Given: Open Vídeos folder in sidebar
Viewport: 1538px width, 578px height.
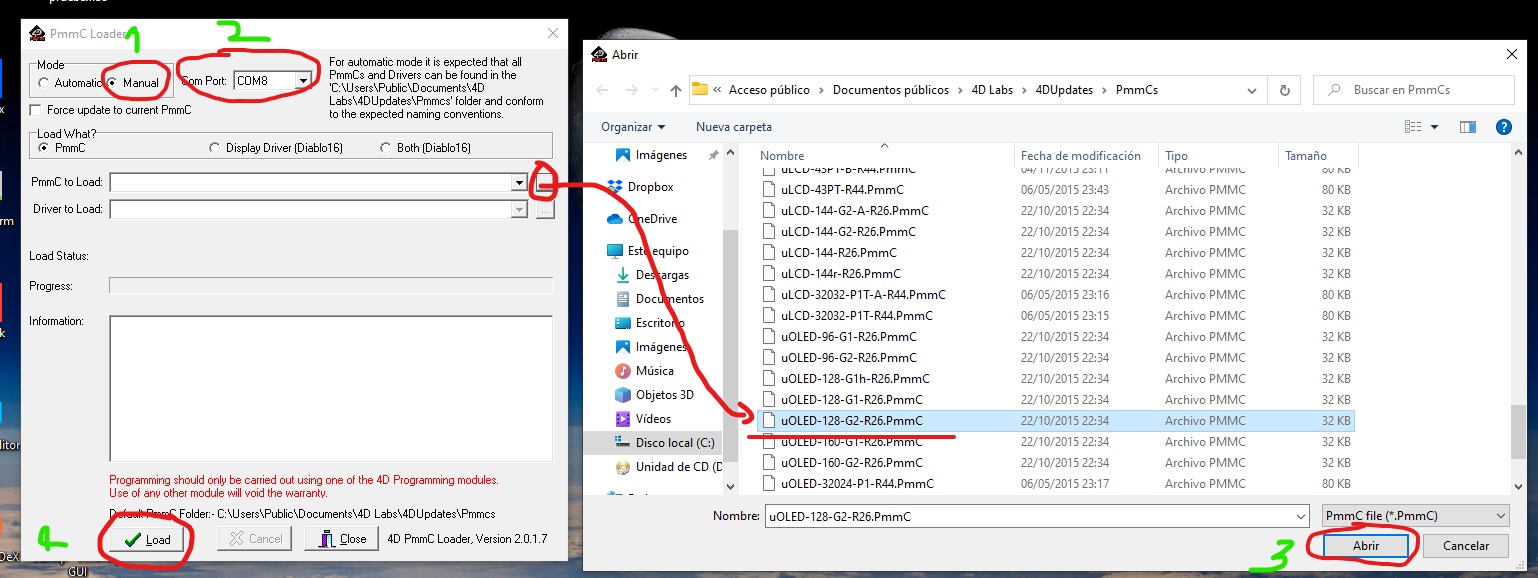Looking at the screenshot, I should click(x=653, y=419).
